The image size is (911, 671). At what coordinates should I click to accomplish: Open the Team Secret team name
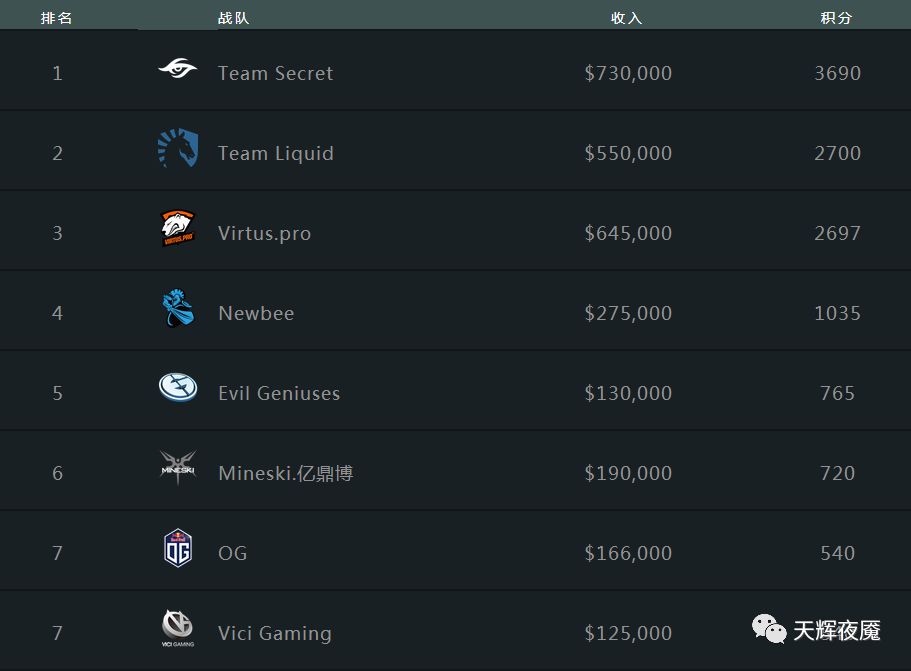tap(275, 73)
